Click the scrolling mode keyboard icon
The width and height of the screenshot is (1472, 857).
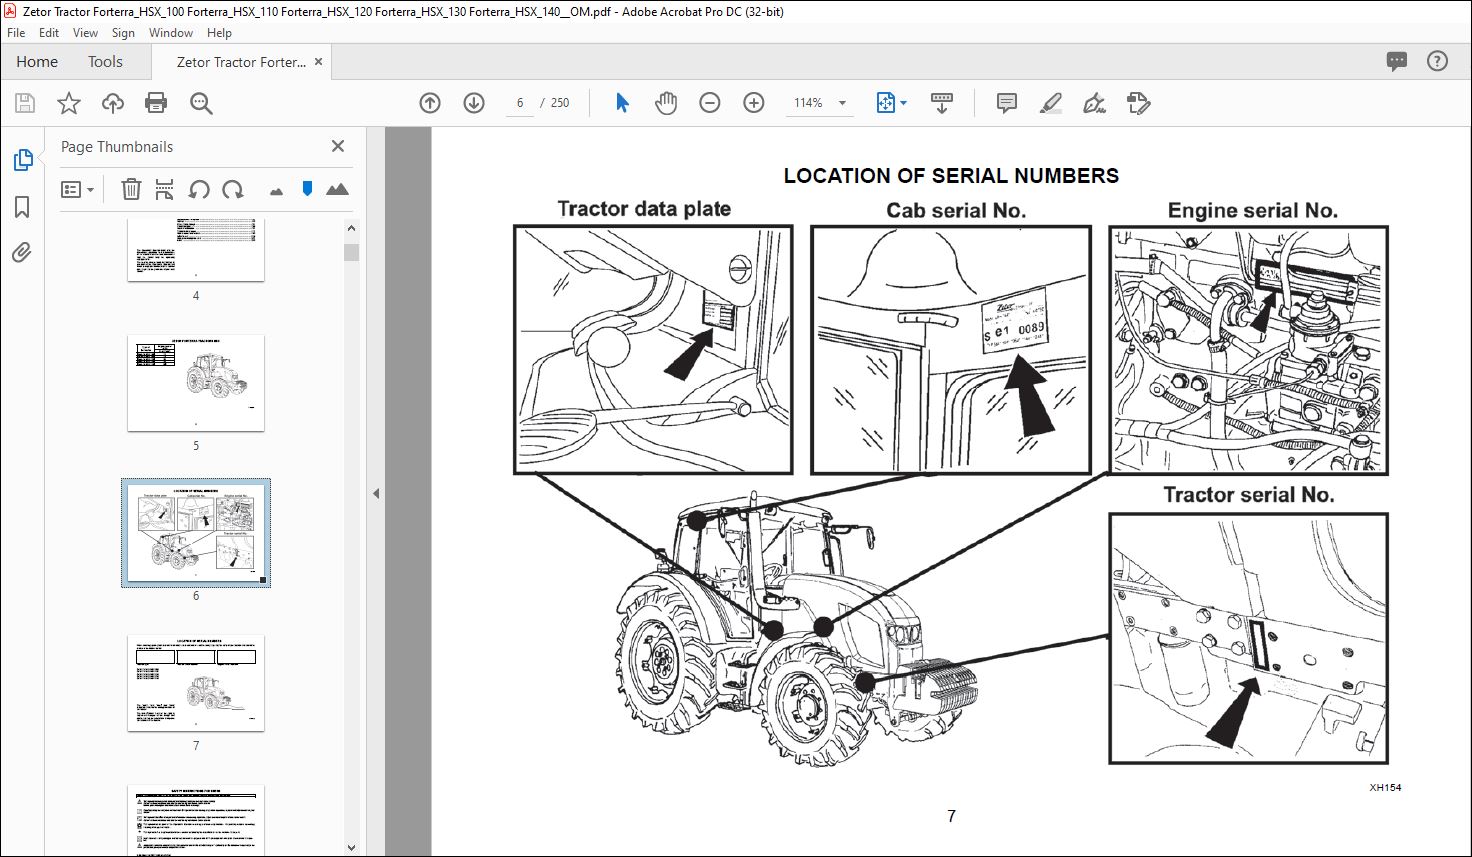[941, 103]
